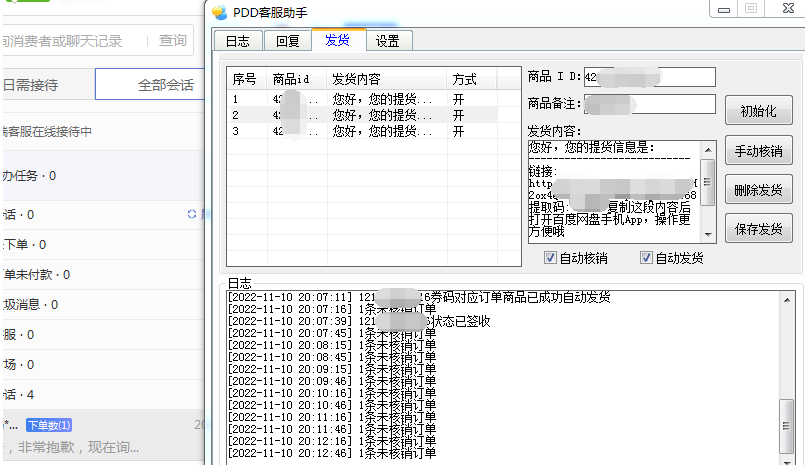Click the 商品备注 input field
805x465 pixels.
pyautogui.click(x=650, y=104)
